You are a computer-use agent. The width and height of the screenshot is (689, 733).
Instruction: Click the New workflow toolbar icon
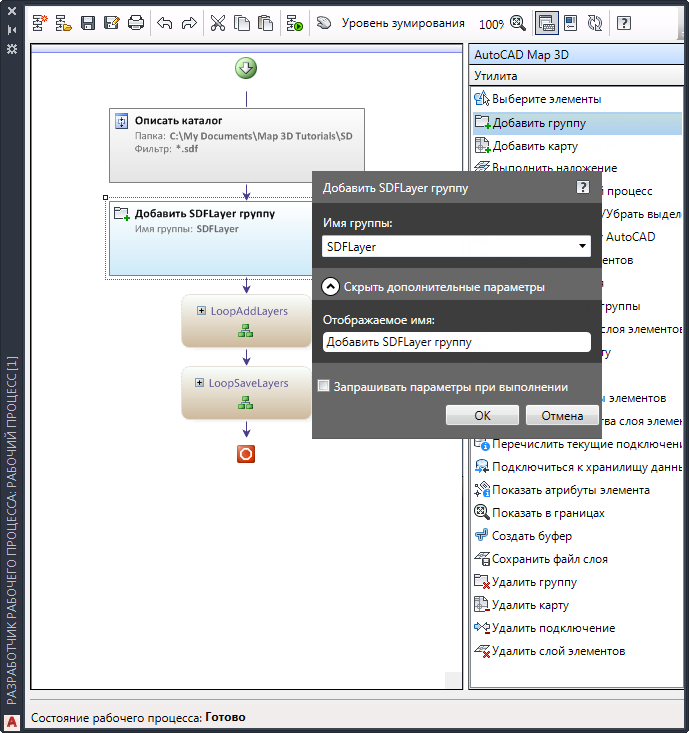point(40,22)
